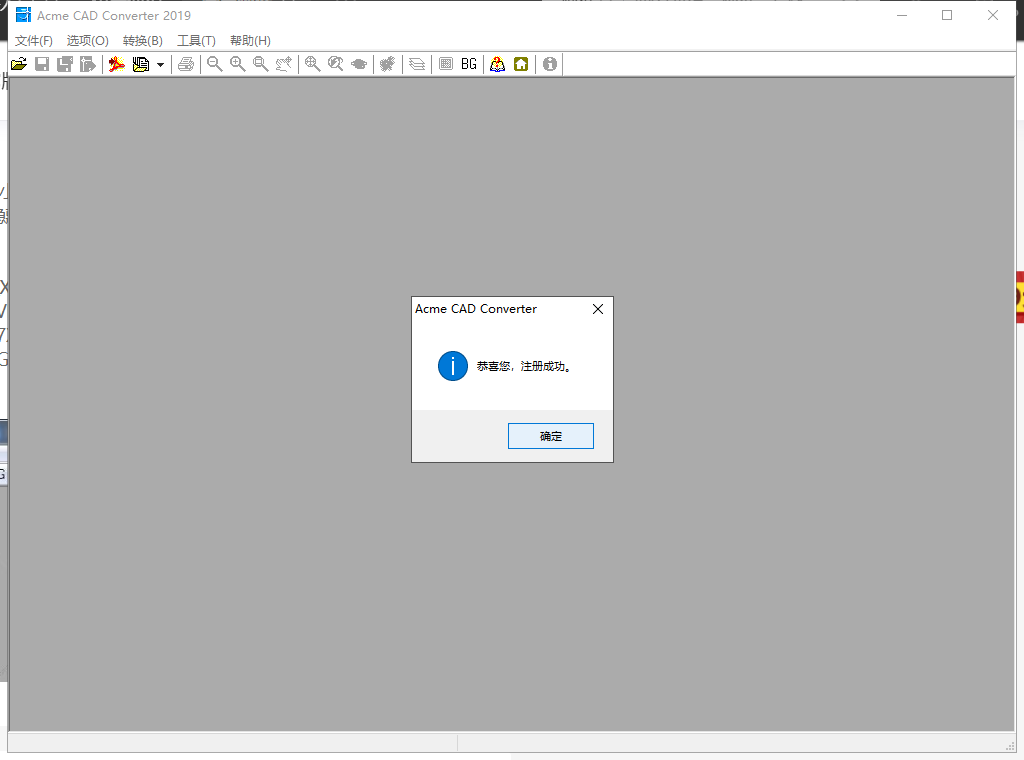Click the help book icon

[x=497, y=64]
